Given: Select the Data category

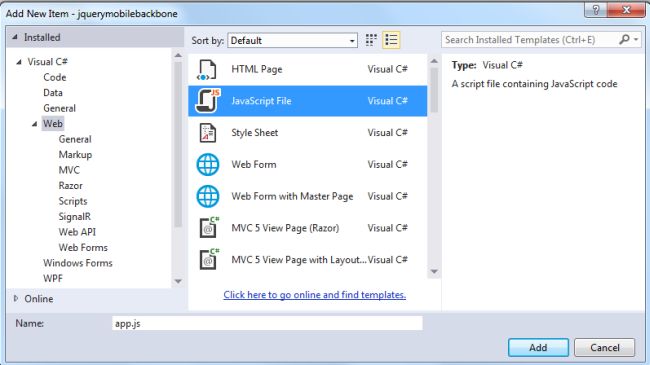Looking at the screenshot, I should coord(53,92).
